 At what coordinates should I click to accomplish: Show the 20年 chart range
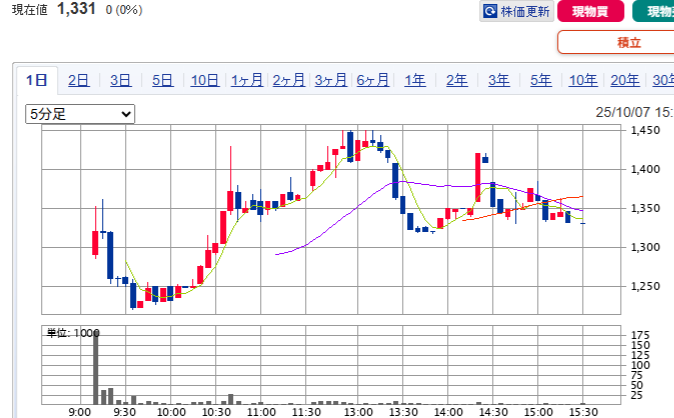coord(625,81)
